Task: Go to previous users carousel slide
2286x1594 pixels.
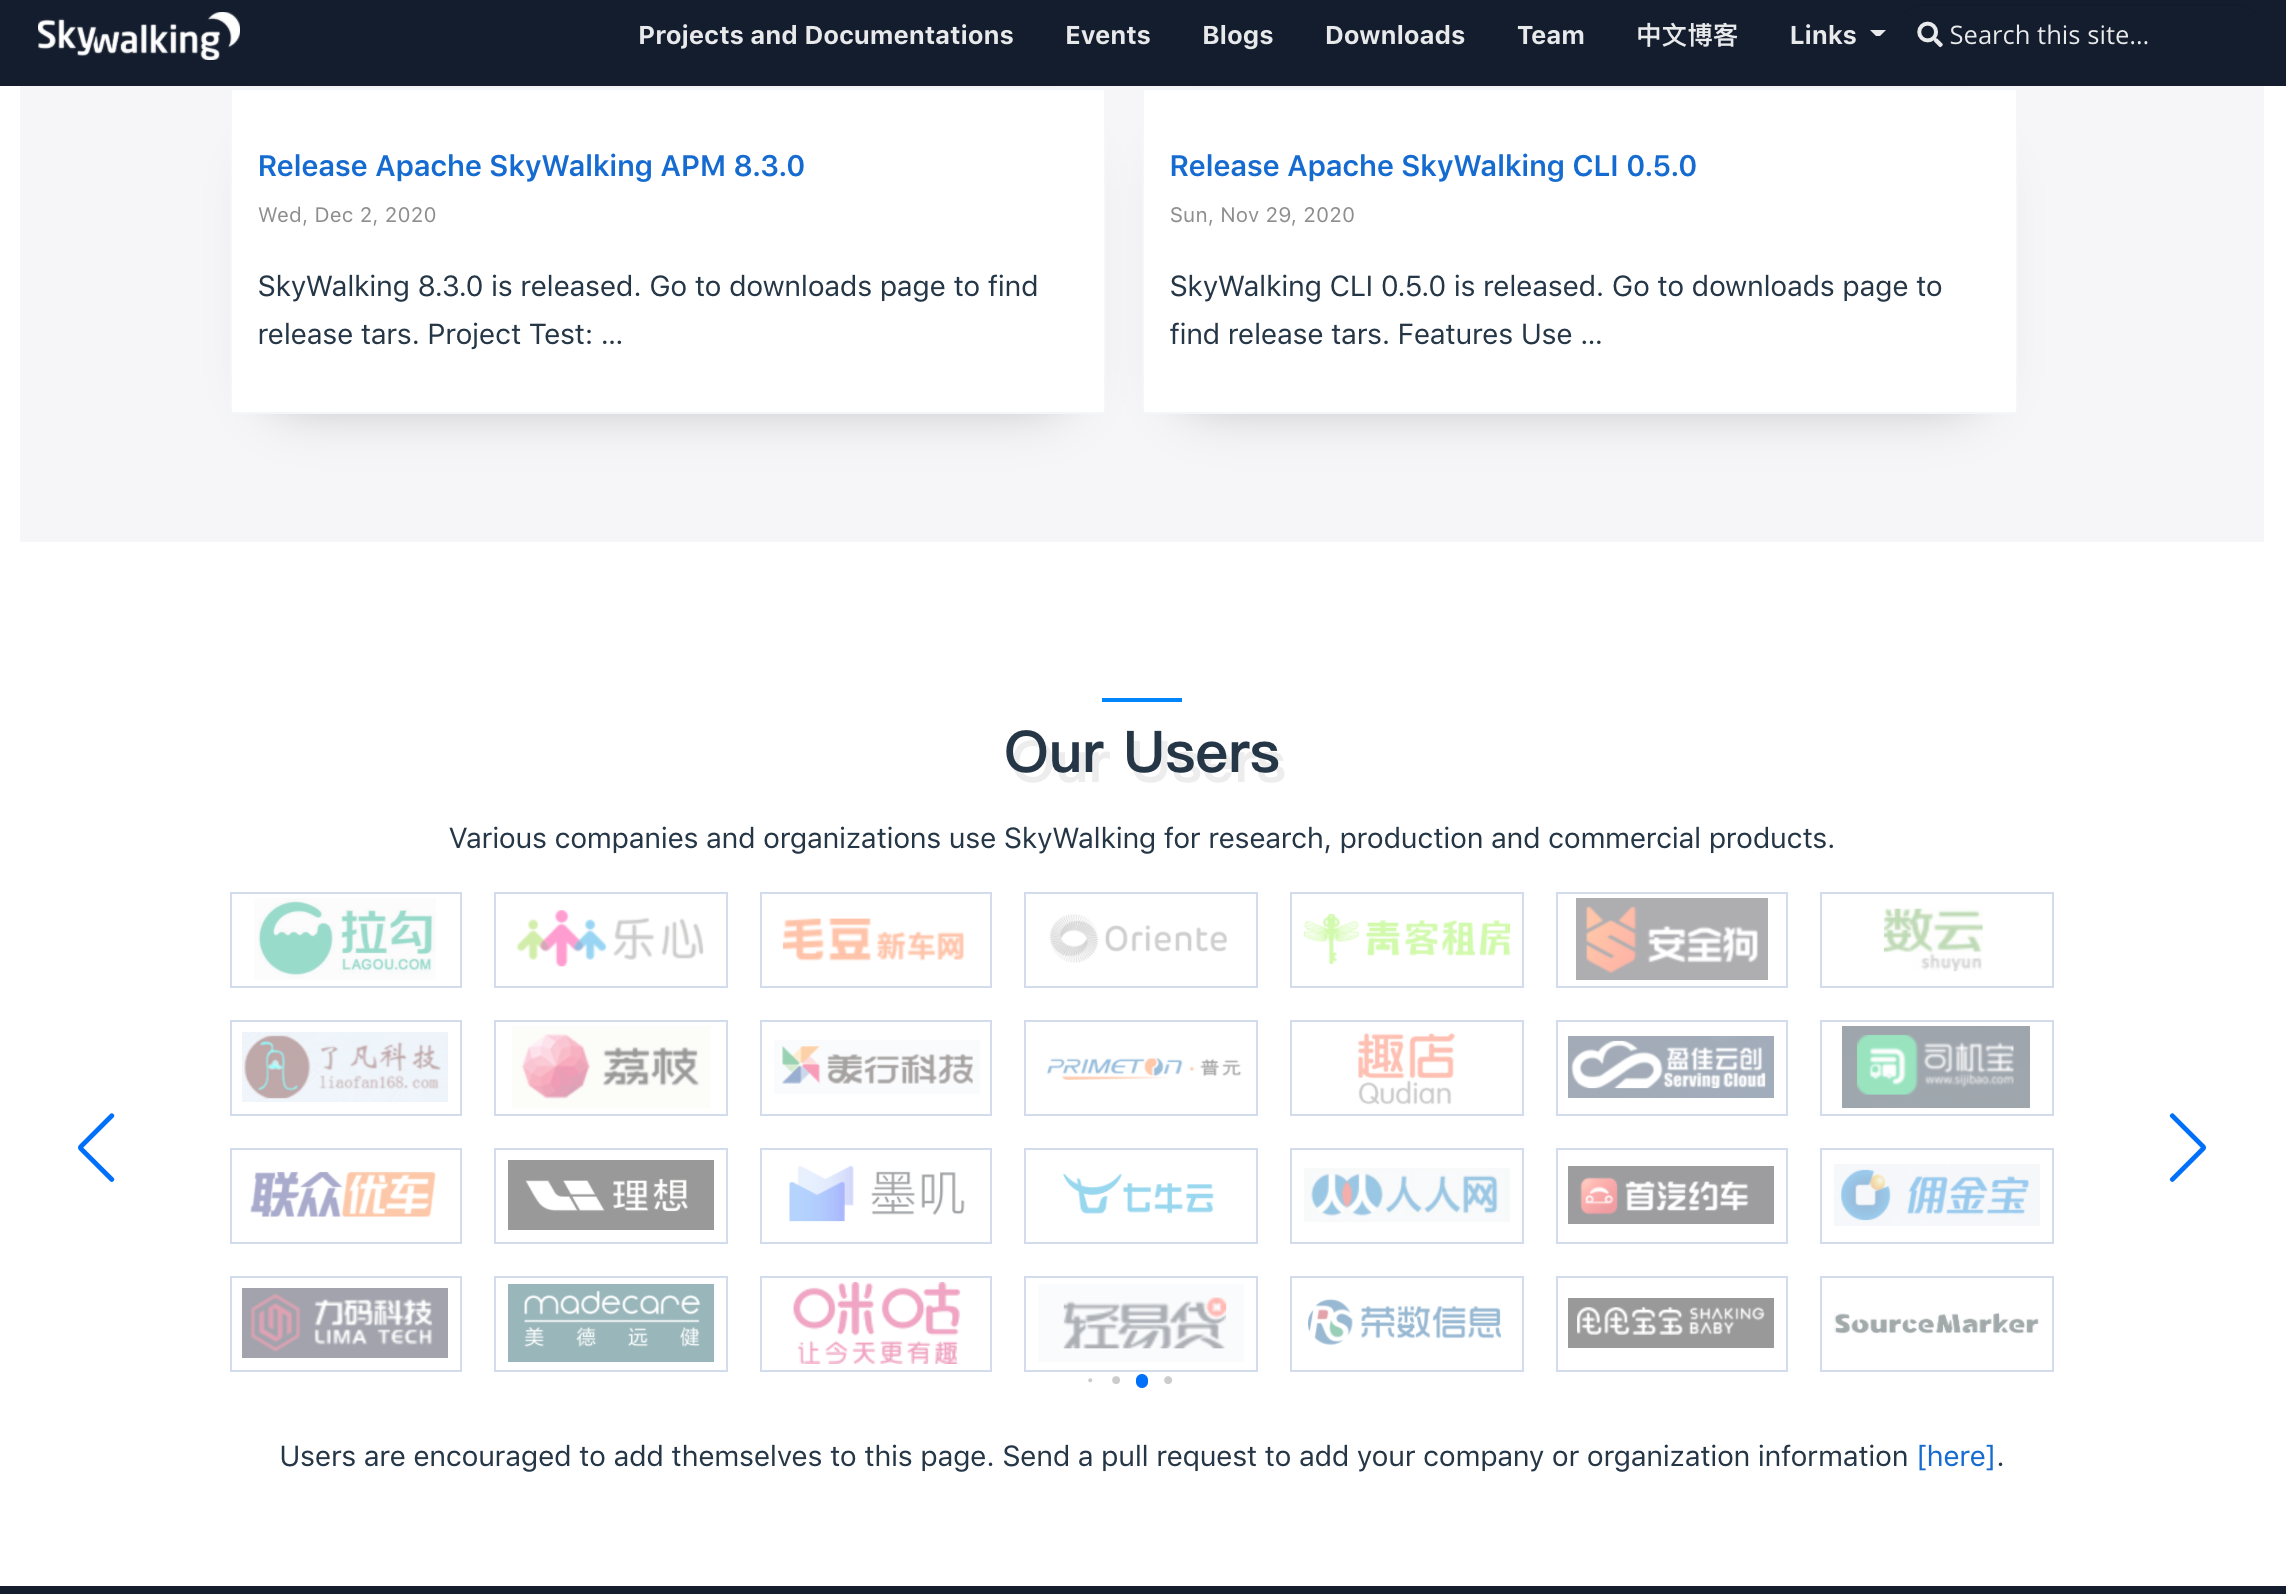Action: [97, 1147]
